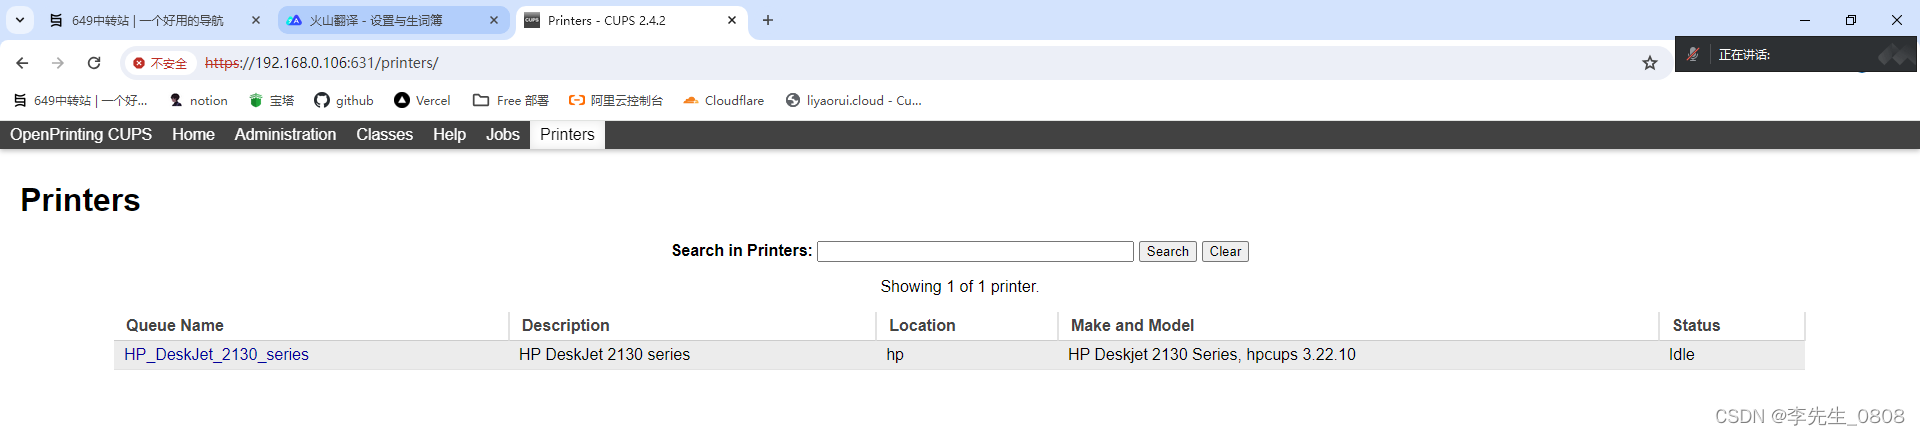
Task: Open new browser tab with plus button
Action: (x=768, y=20)
